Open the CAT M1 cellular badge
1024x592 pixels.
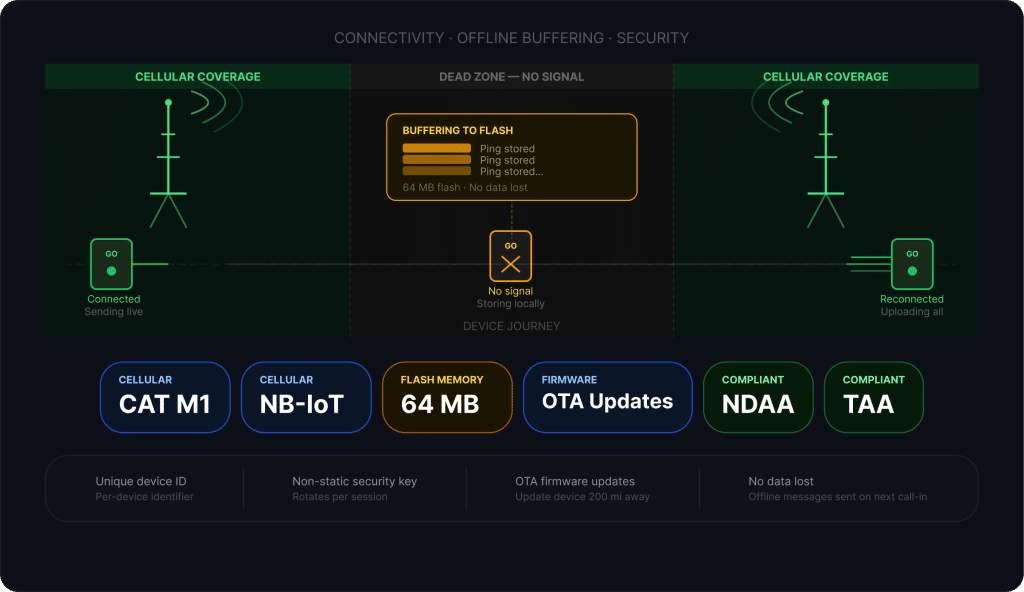pyautogui.click(x=165, y=397)
